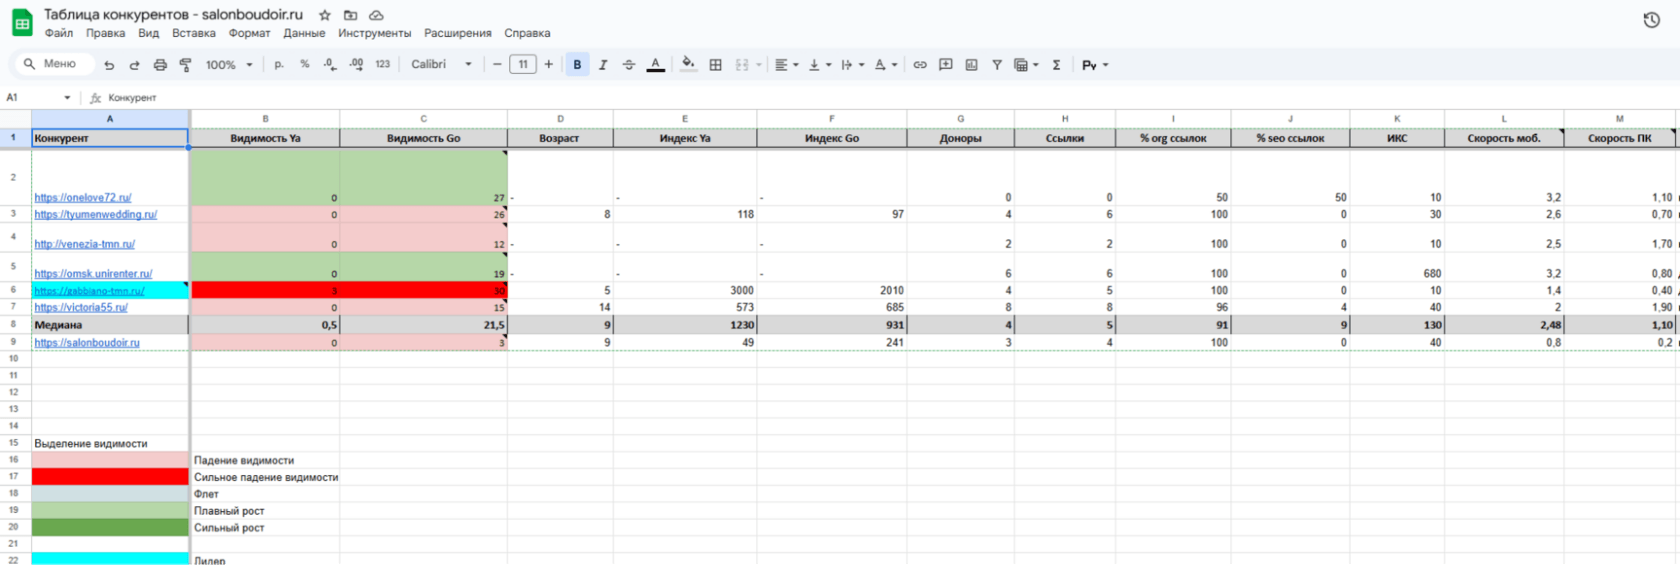
Task: Open the Расширения menu
Action: (458, 33)
